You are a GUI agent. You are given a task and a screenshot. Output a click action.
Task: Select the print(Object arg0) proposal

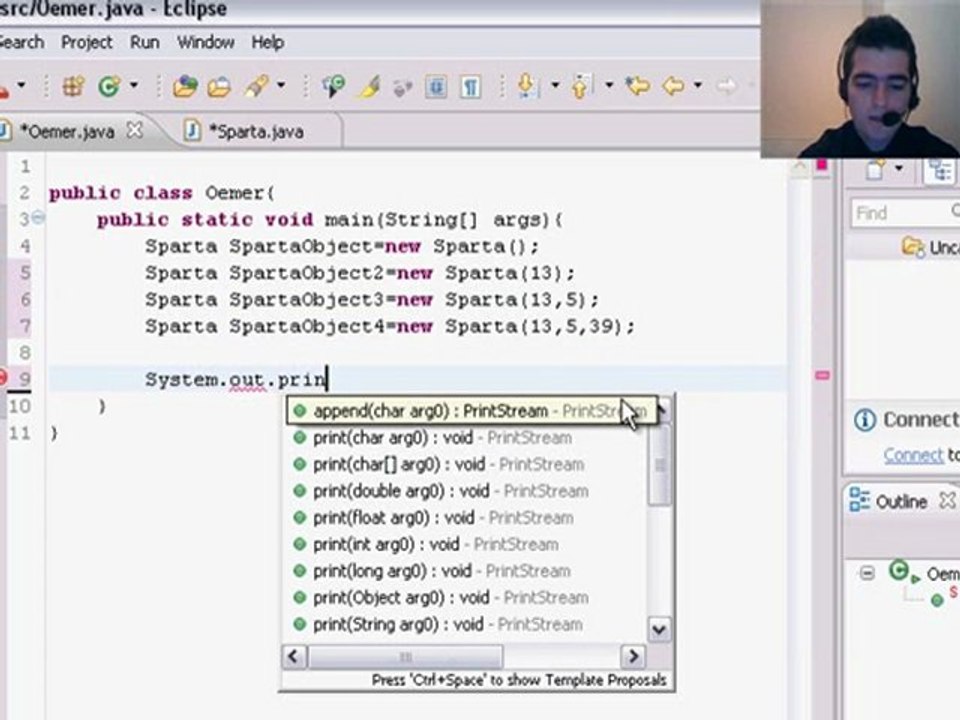(x=463, y=598)
